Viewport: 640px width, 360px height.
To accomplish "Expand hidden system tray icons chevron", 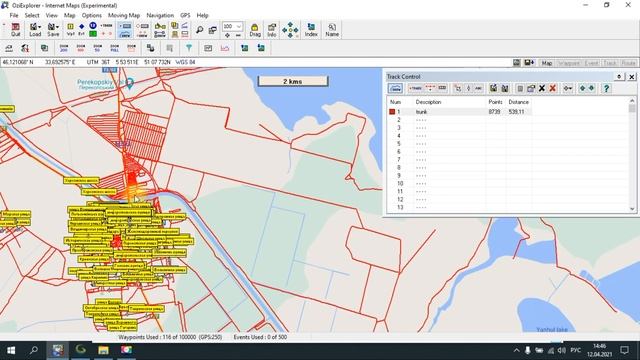I will [516, 350].
